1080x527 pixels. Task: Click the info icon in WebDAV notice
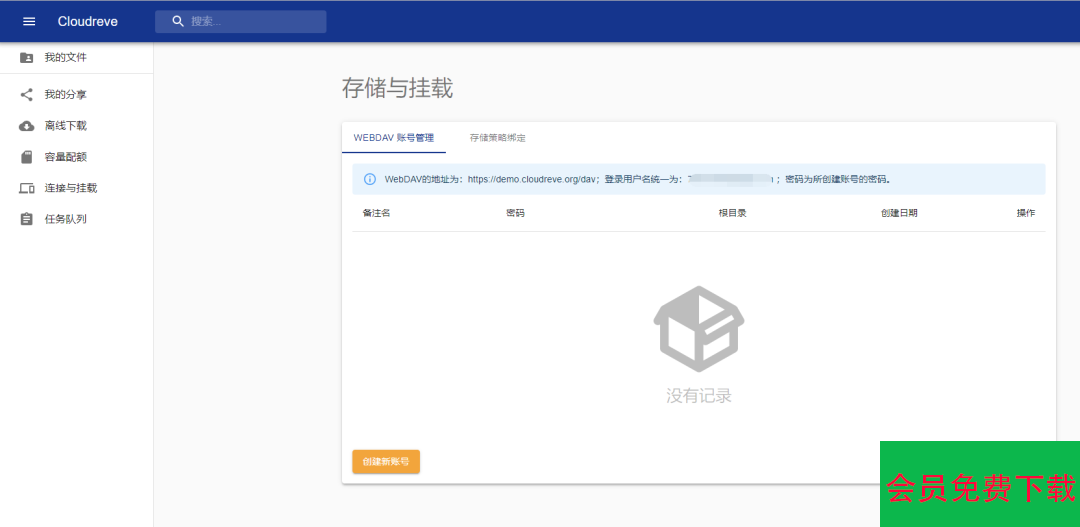pyautogui.click(x=369, y=180)
